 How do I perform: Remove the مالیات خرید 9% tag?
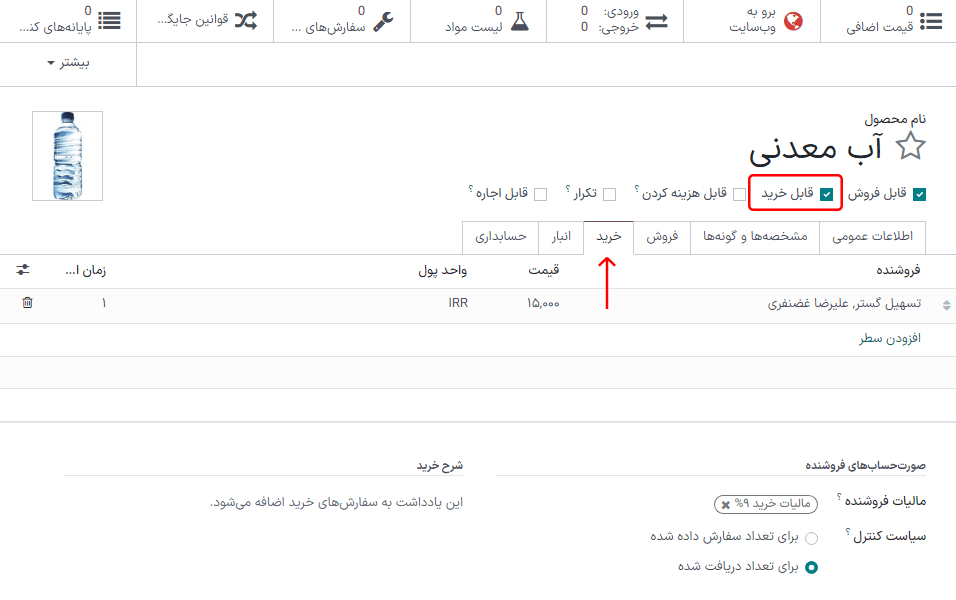point(725,505)
